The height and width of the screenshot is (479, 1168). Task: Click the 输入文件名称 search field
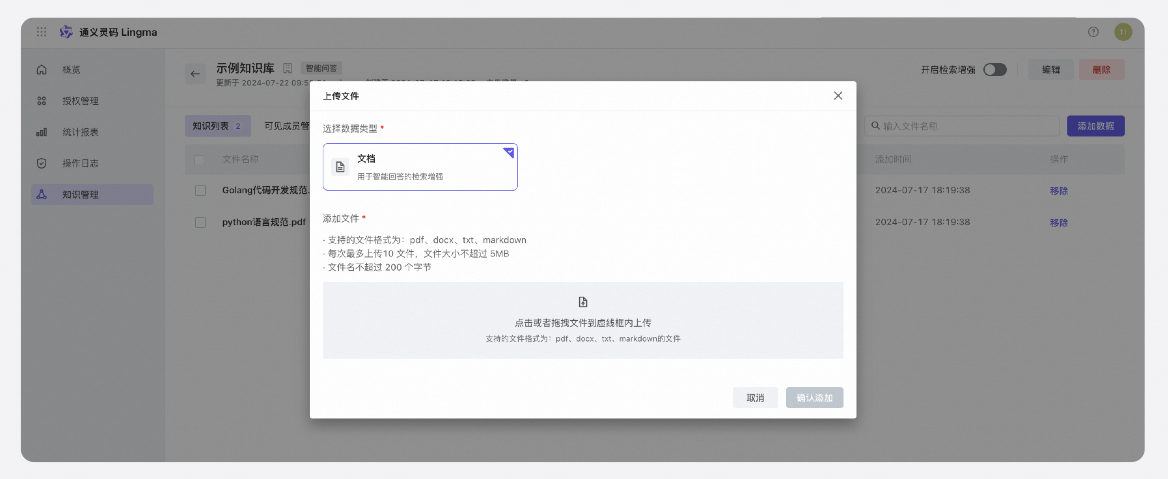pos(962,126)
